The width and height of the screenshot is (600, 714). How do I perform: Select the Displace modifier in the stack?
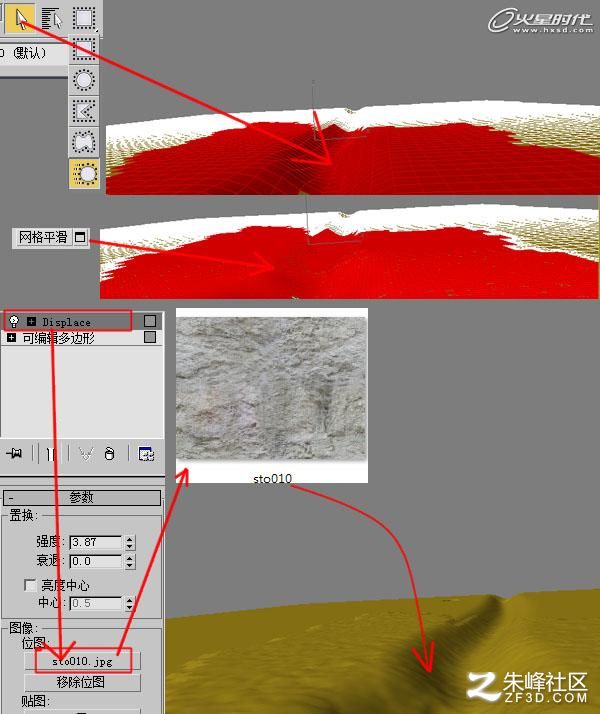68,321
